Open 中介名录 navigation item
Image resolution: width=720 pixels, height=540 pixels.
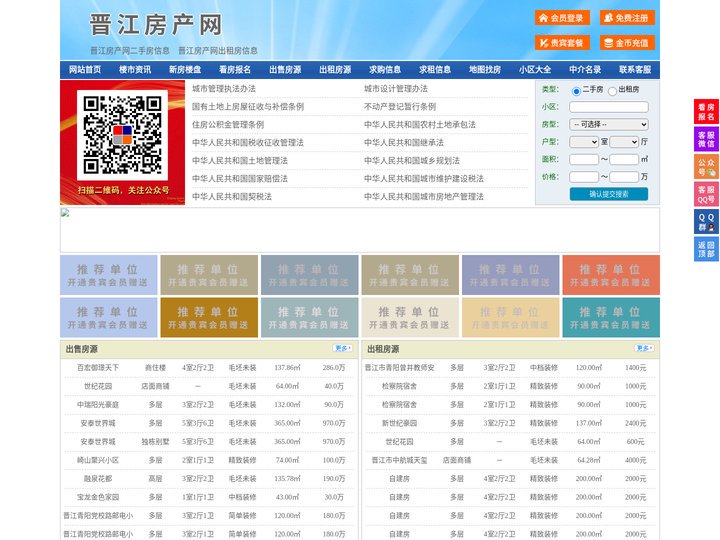[x=585, y=70]
